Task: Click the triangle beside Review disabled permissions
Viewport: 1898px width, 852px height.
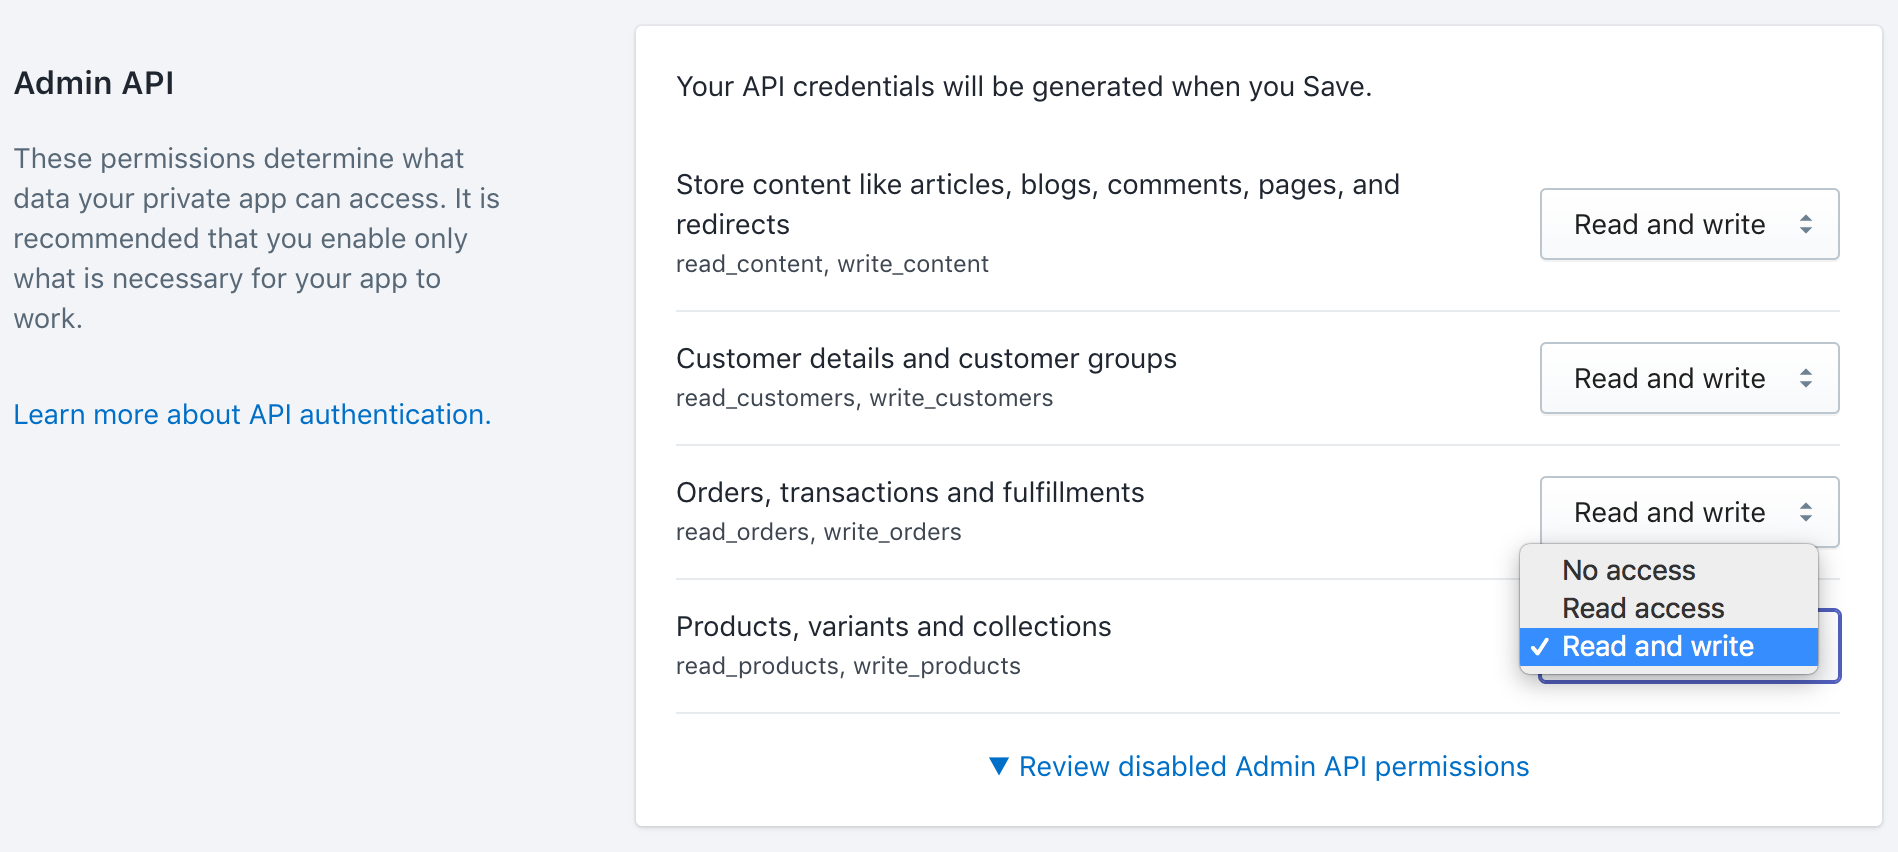Action: click(998, 766)
